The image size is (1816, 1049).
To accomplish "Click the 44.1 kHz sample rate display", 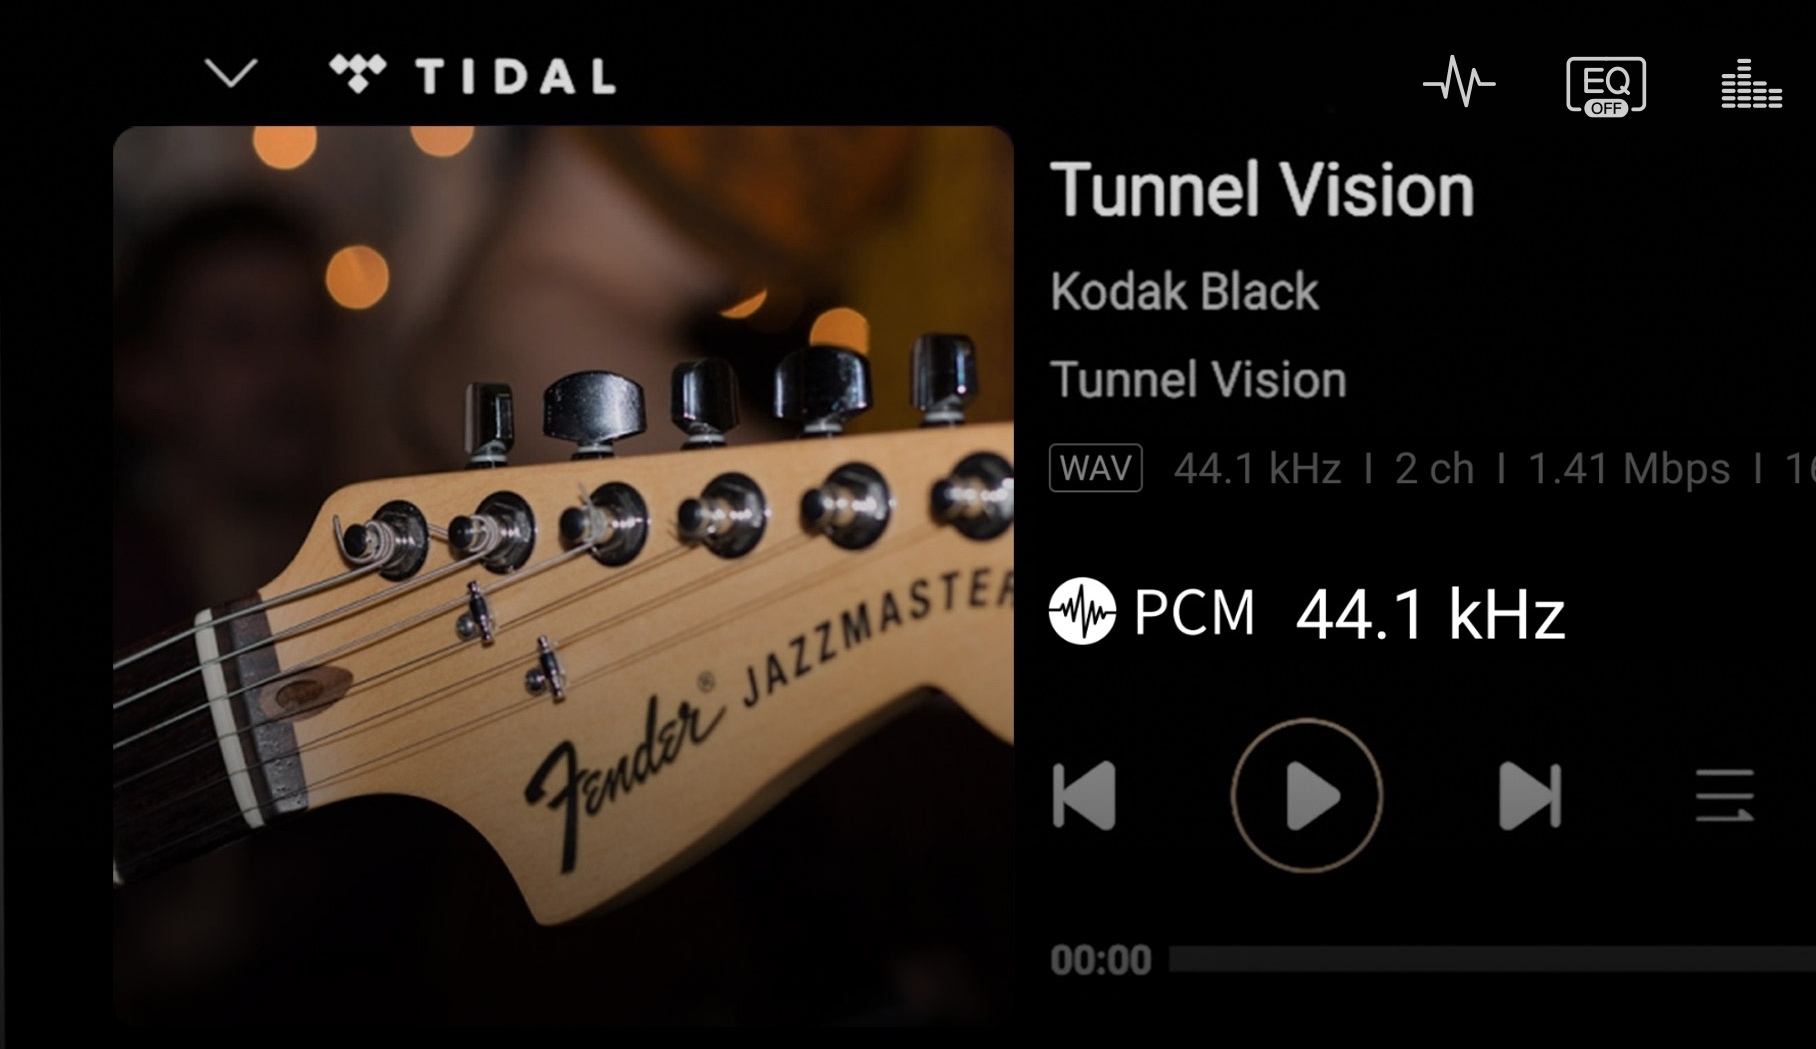I will click(1430, 614).
